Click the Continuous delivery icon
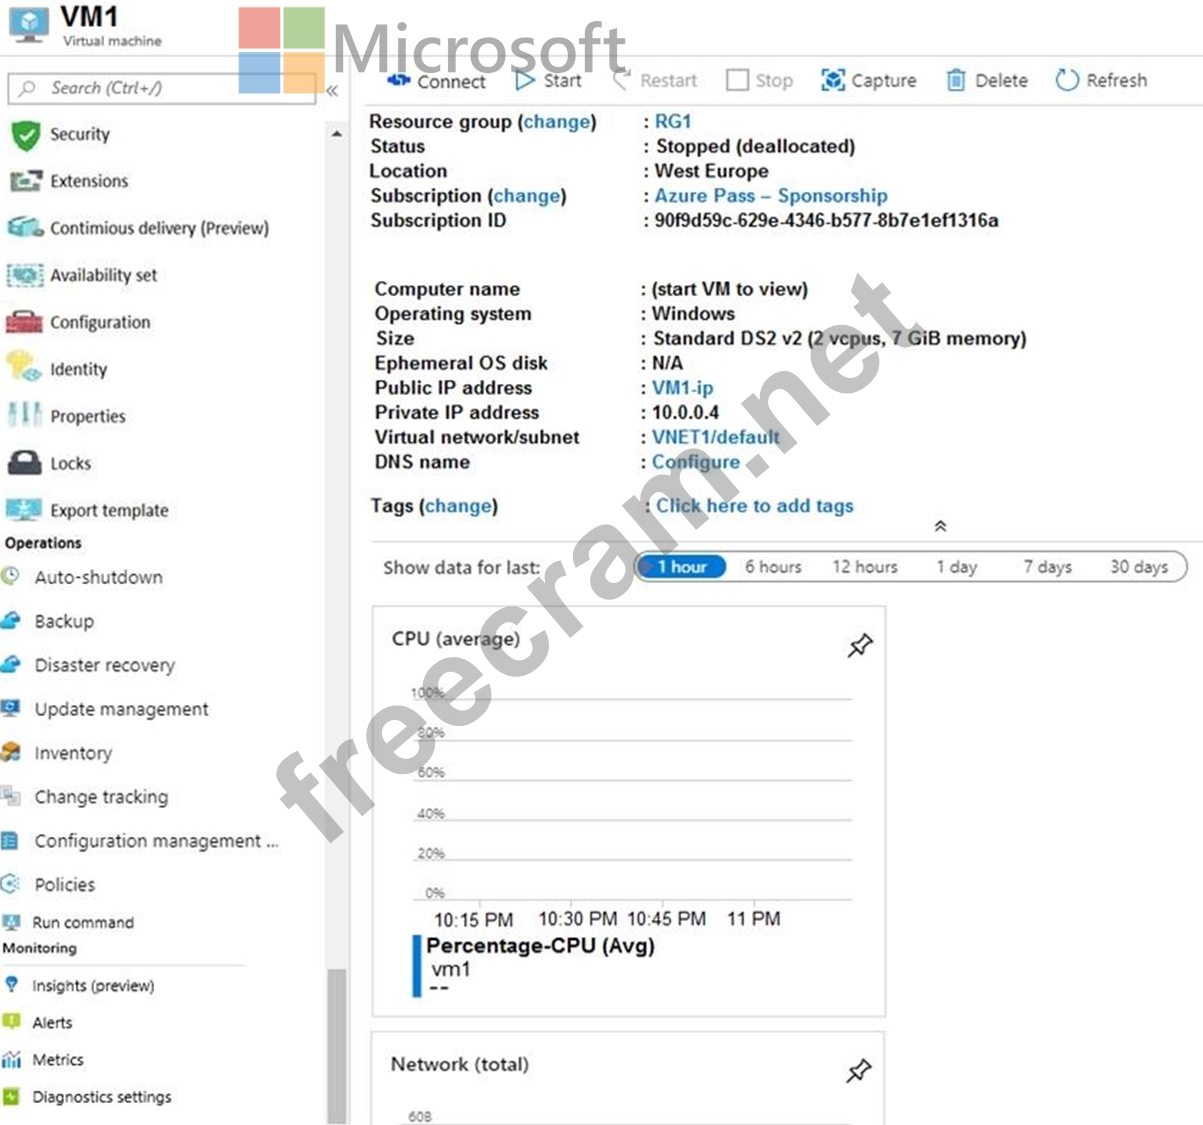Screen dimensions: 1203x1125 25,227
